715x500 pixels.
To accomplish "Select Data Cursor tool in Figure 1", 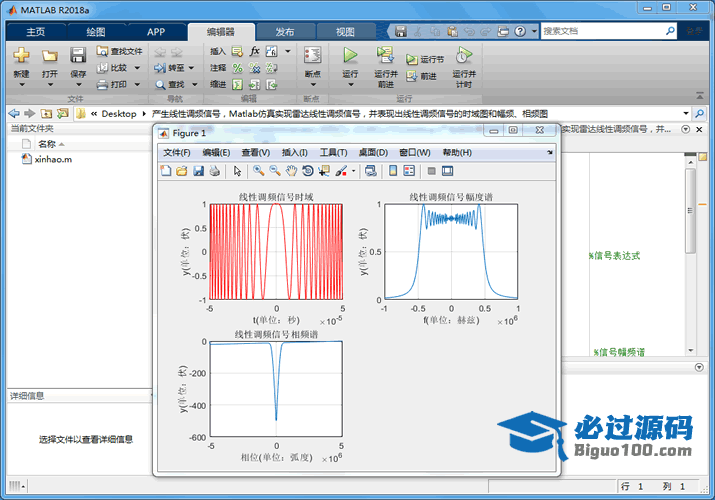I will pos(324,171).
